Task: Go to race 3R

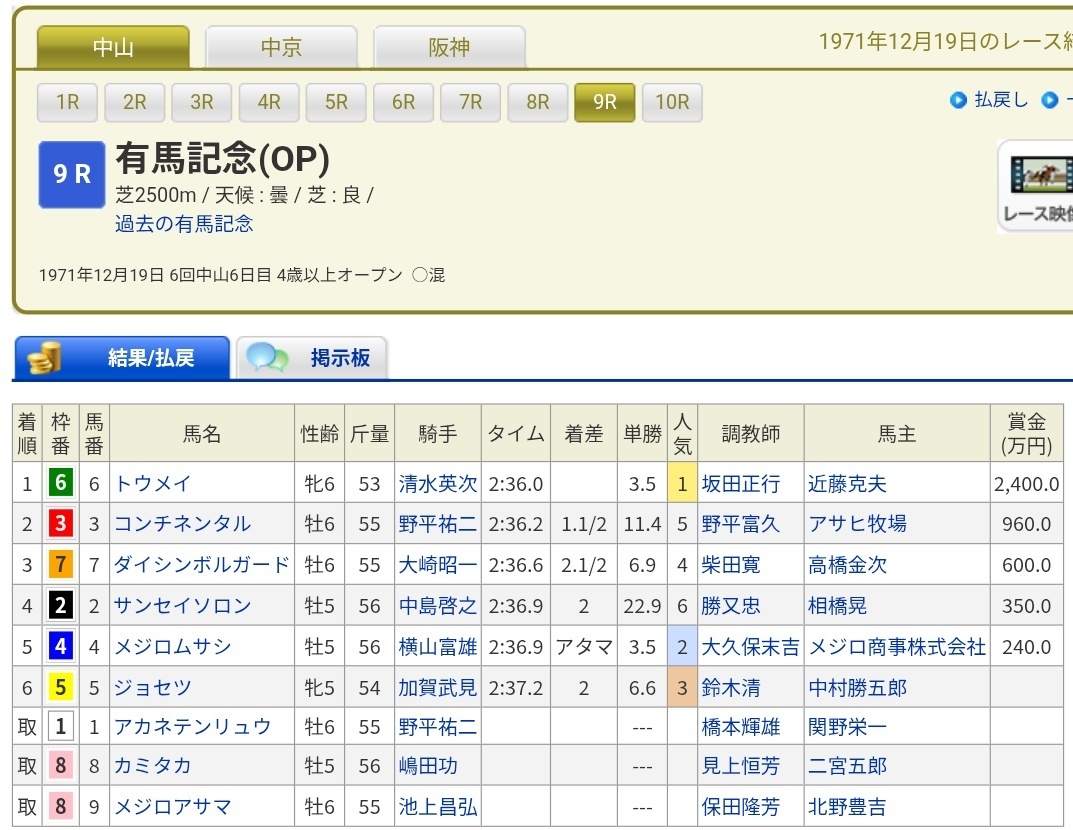Action: pos(202,102)
